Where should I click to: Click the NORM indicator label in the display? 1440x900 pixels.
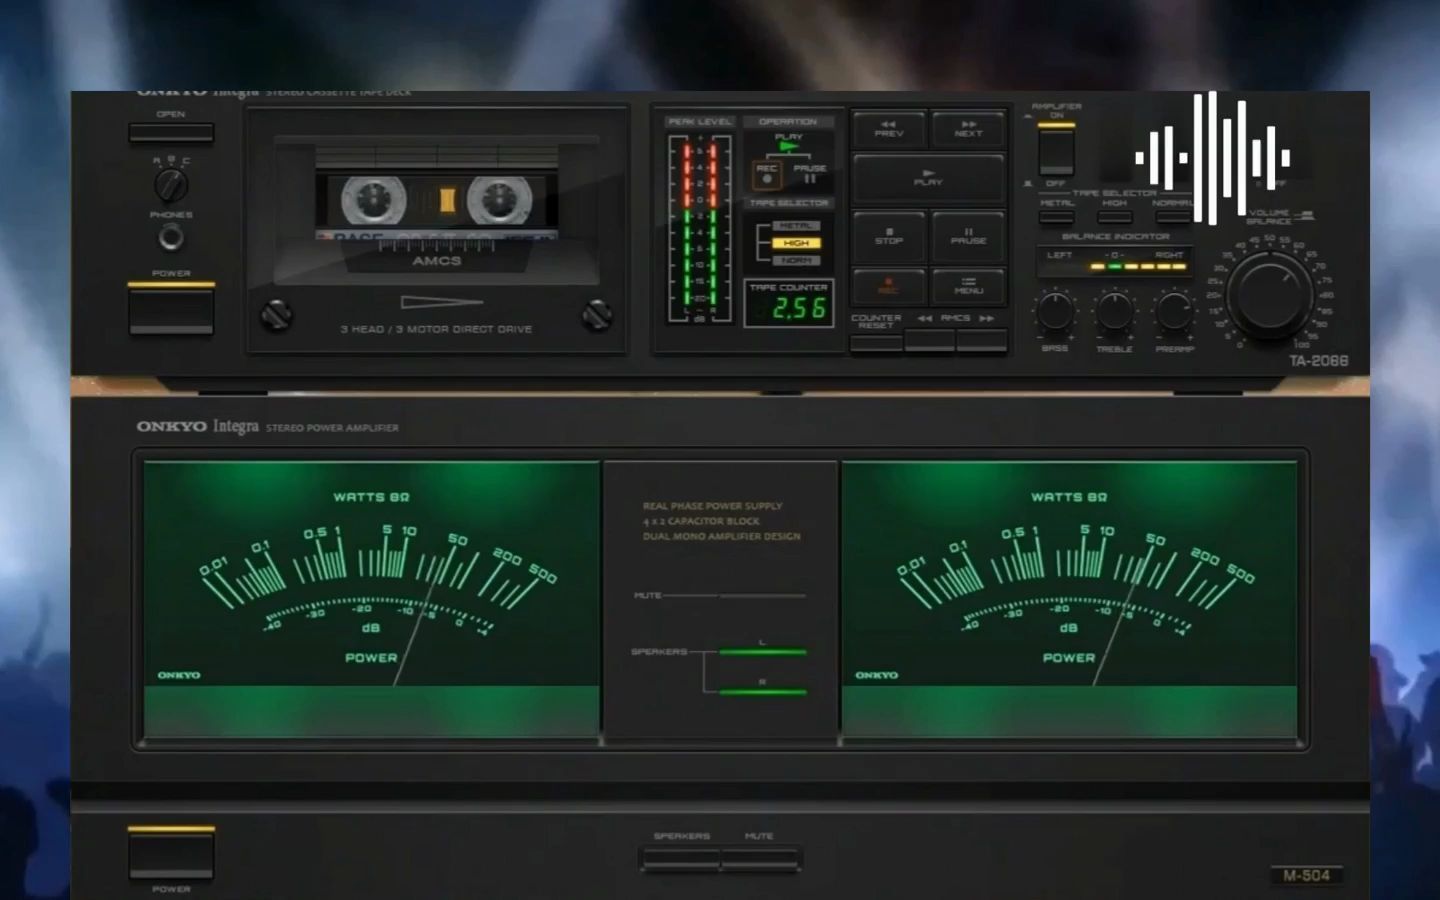(796, 260)
